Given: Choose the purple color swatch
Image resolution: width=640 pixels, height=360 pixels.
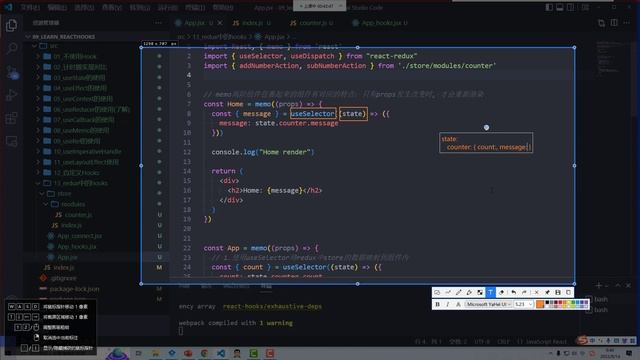Looking at the screenshot, I should click(586, 302).
